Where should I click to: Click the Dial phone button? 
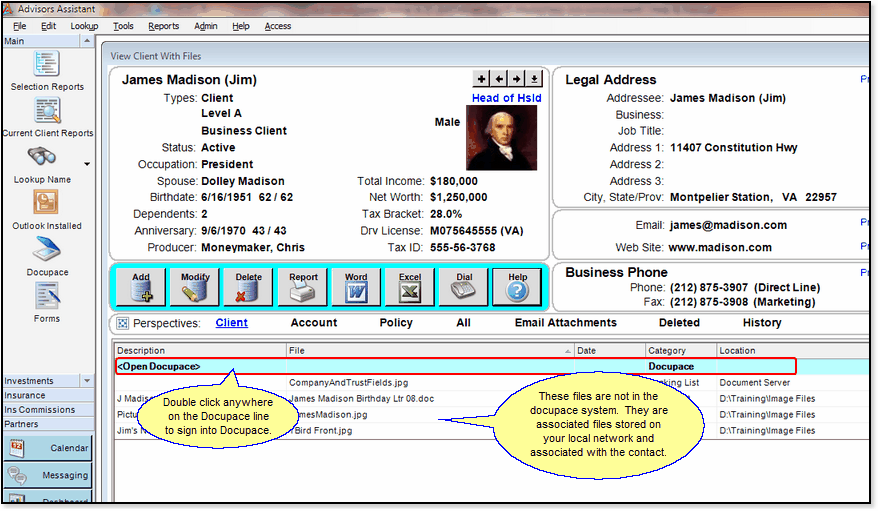464,287
